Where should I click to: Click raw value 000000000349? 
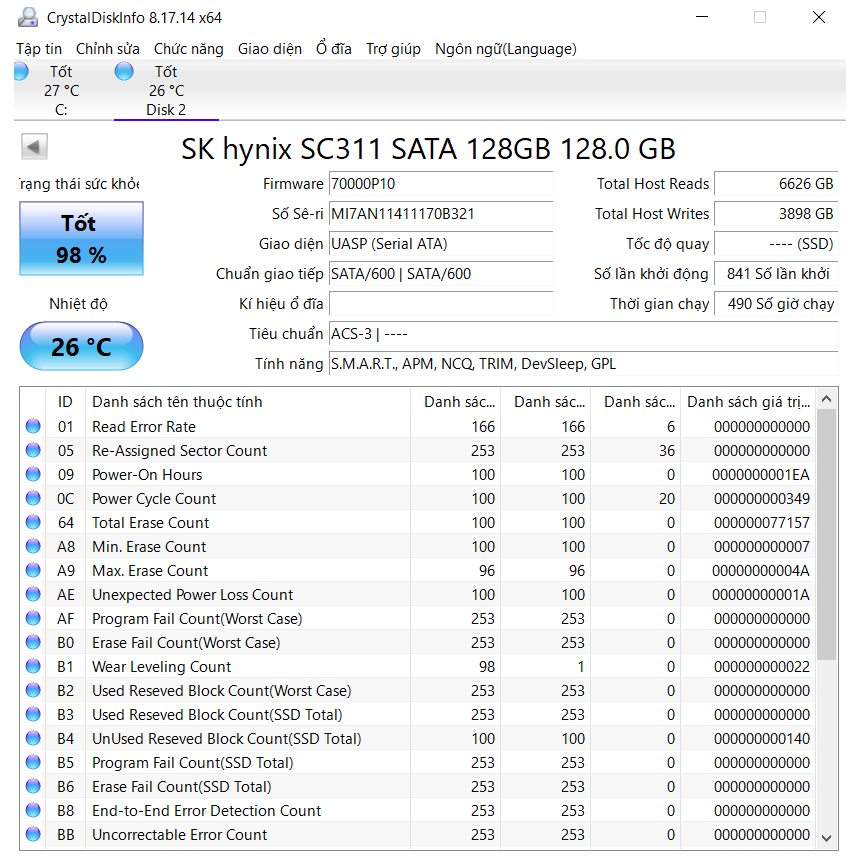[761, 499]
